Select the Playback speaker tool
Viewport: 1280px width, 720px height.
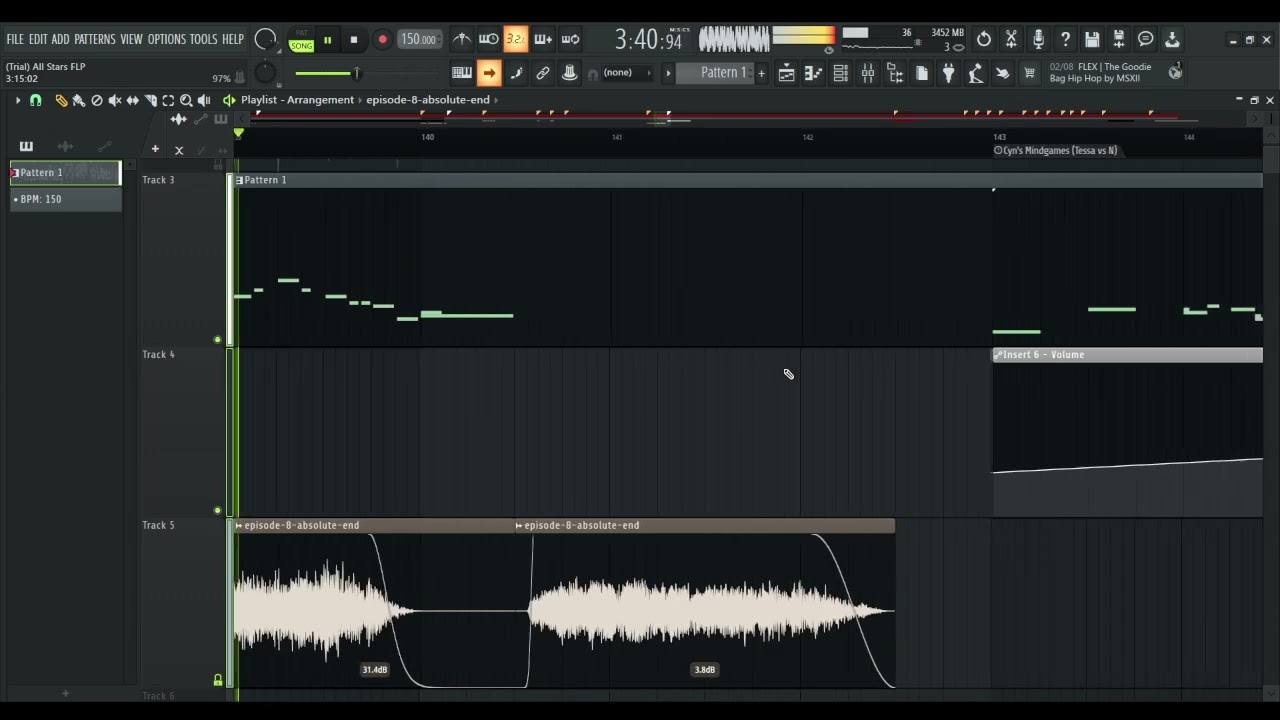pos(204,100)
